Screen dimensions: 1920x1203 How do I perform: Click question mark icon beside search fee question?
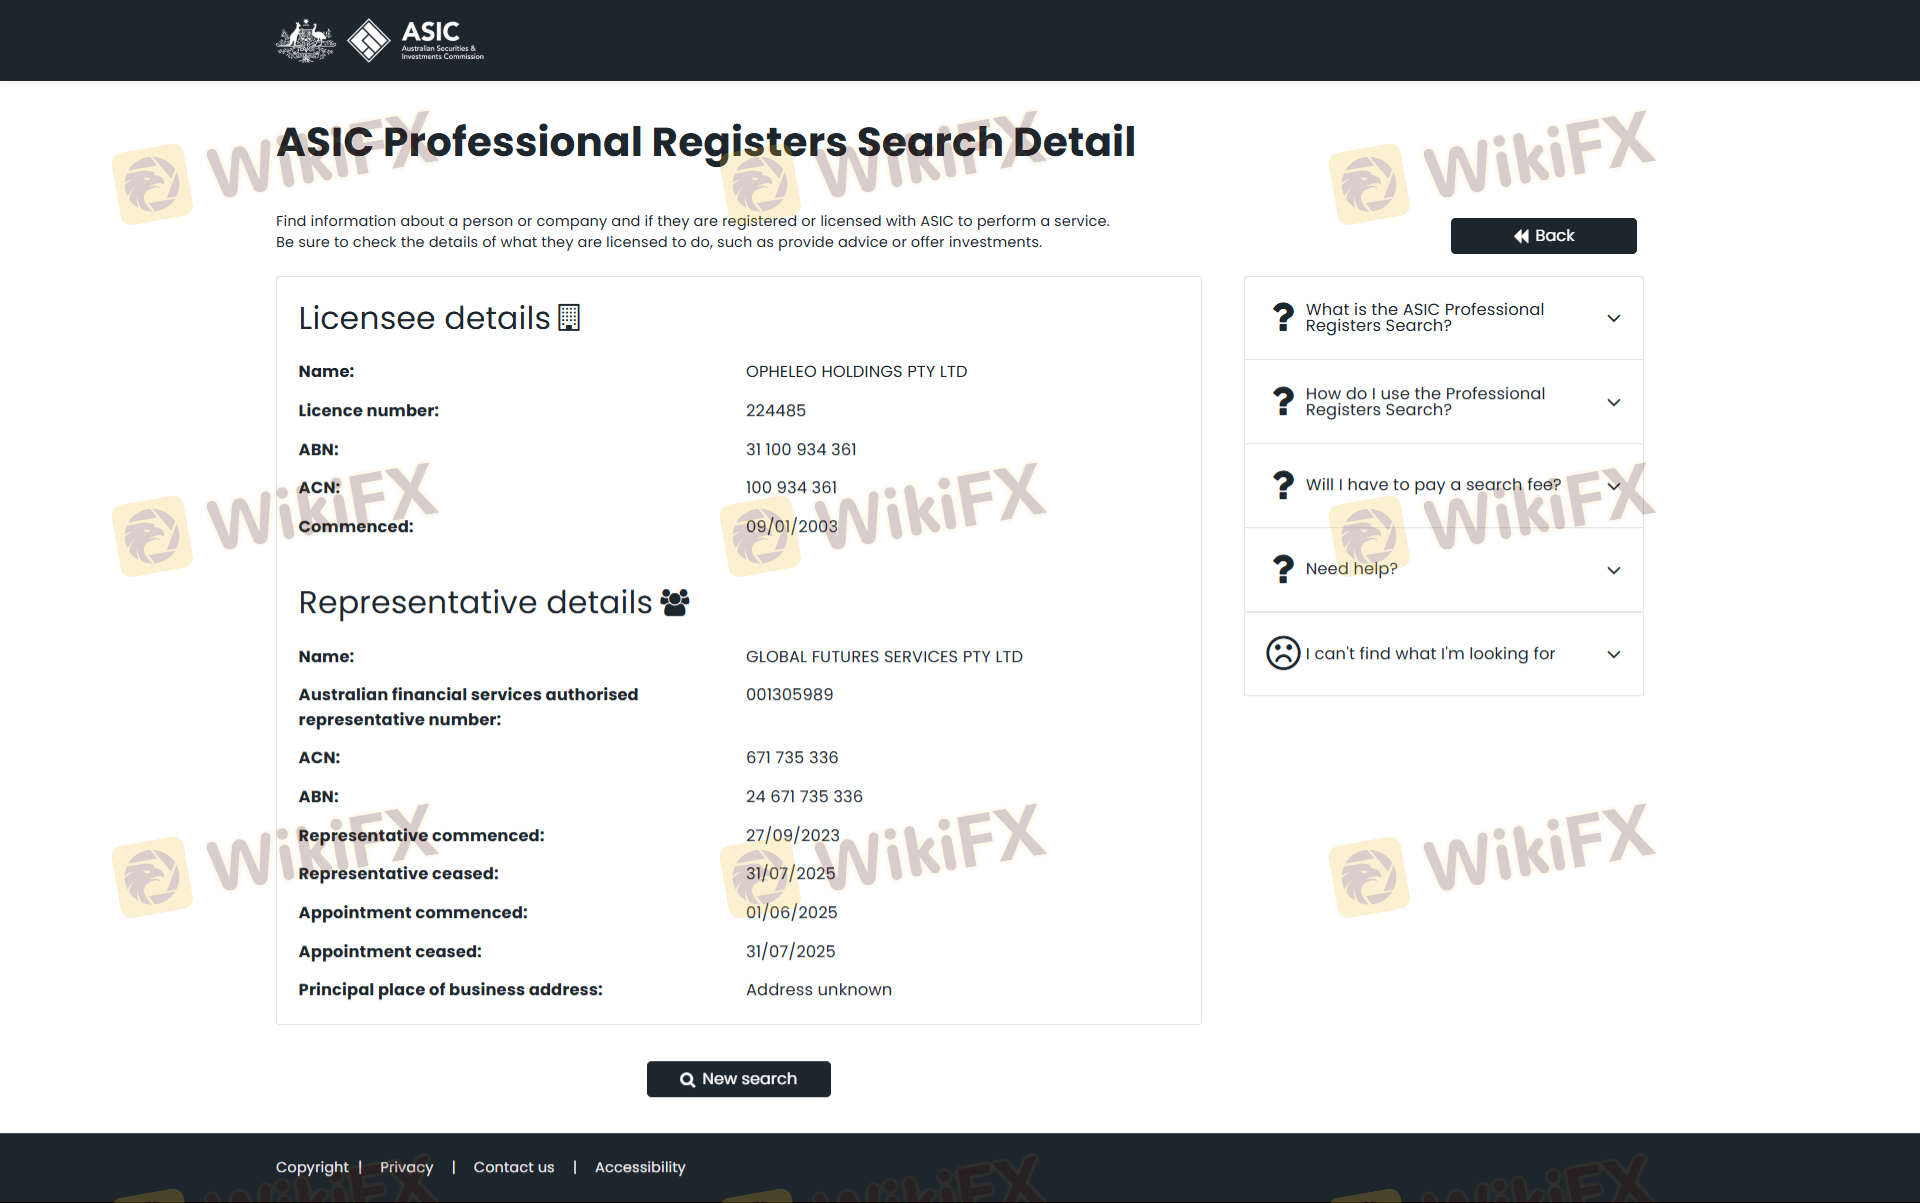1283,485
